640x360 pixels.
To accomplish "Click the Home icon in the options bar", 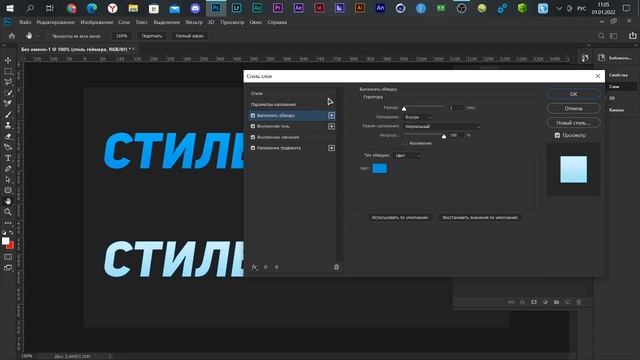I will tap(12, 36).
